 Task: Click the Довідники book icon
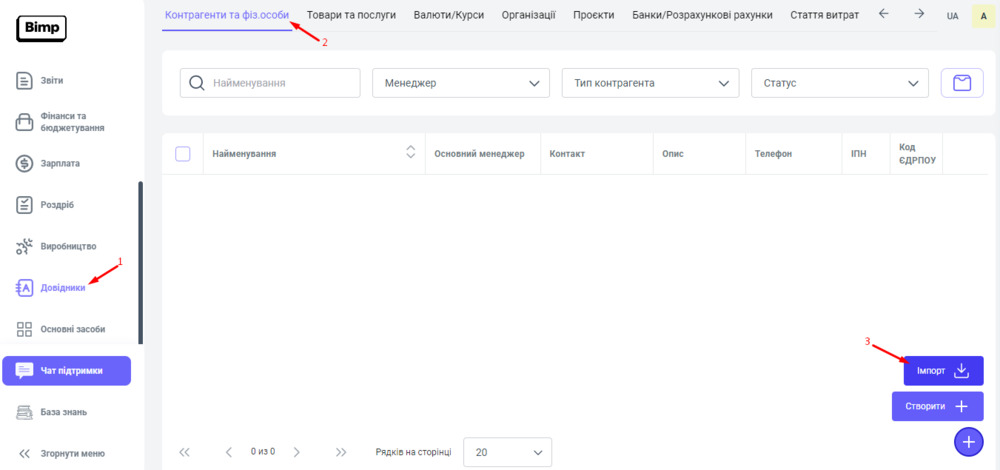pyautogui.click(x=26, y=288)
